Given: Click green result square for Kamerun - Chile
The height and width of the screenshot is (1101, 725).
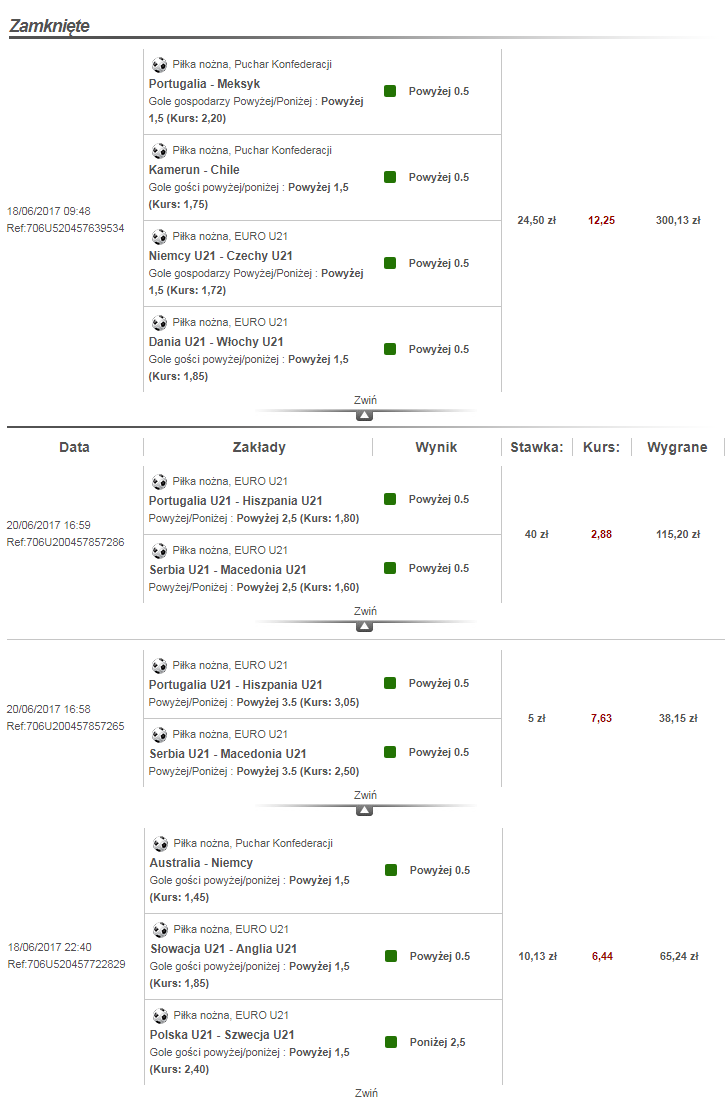Looking at the screenshot, I should tap(390, 177).
